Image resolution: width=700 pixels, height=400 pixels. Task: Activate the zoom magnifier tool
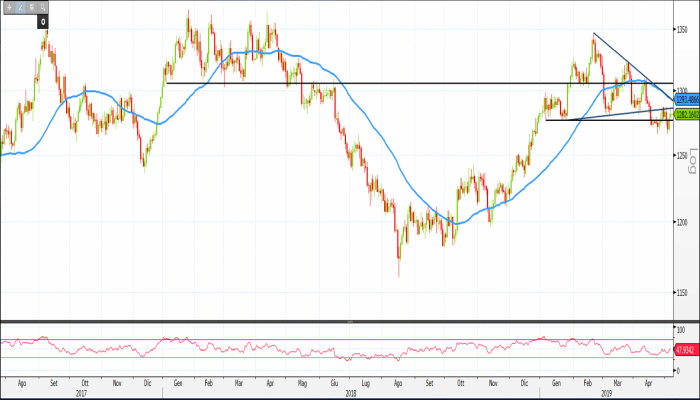coord(44,7)
